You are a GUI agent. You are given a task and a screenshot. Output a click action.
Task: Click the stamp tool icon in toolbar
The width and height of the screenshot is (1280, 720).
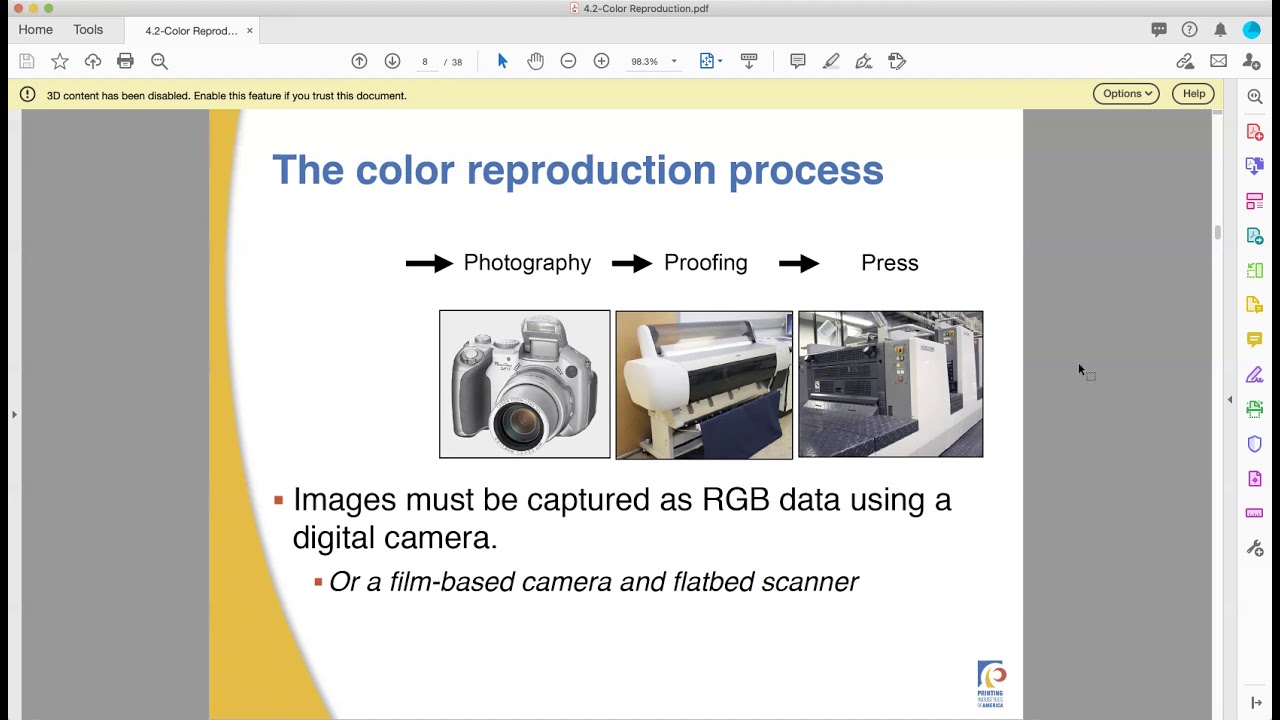[897, 61]
